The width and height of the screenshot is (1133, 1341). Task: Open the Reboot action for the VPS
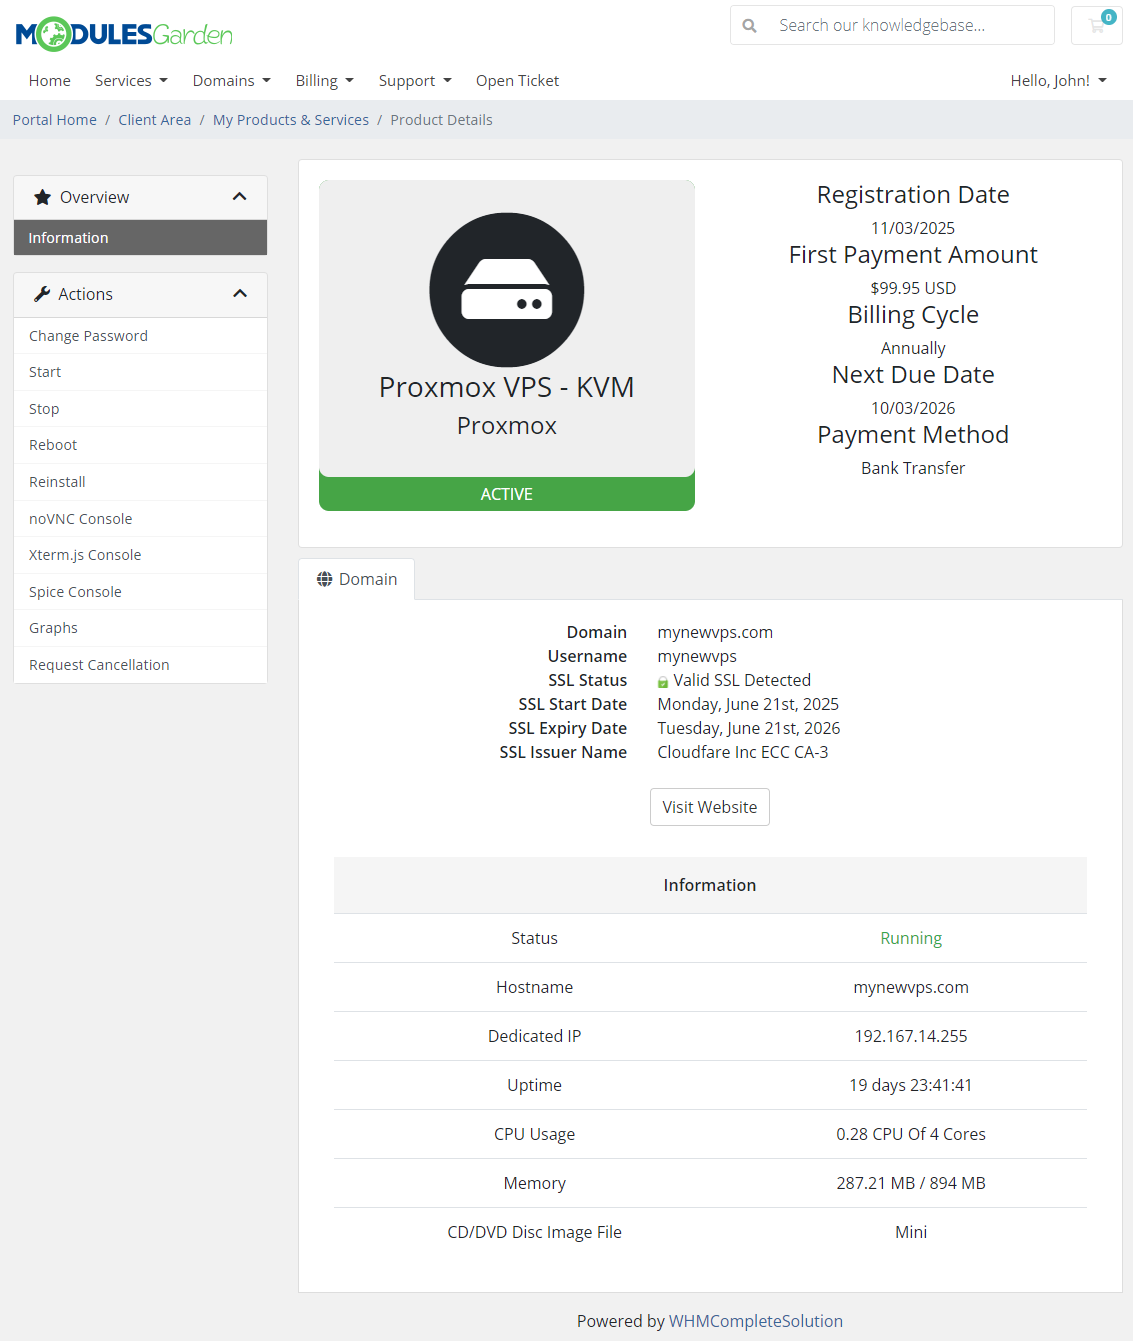(x=52, y=445)
